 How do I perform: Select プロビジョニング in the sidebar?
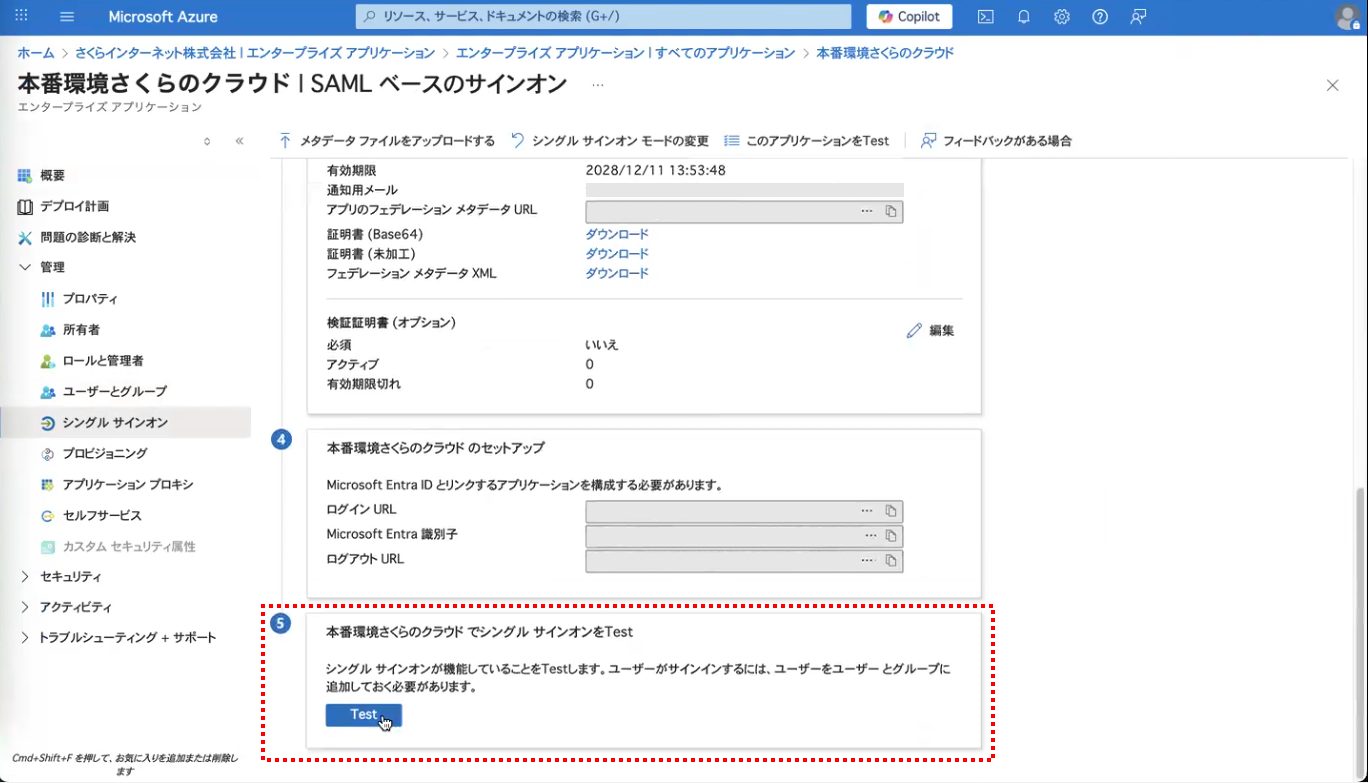pyautogui.click(x=105, y=453)
